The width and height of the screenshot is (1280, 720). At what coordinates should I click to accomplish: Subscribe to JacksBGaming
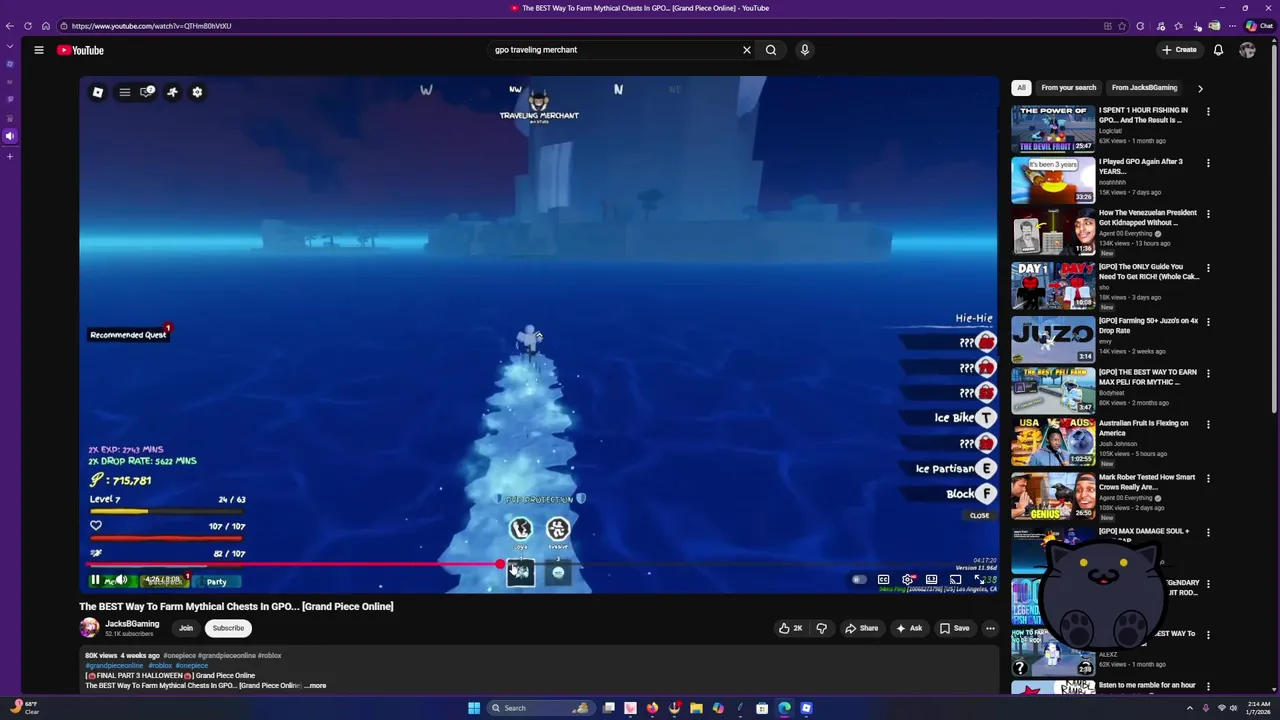(x=228, y=628)
